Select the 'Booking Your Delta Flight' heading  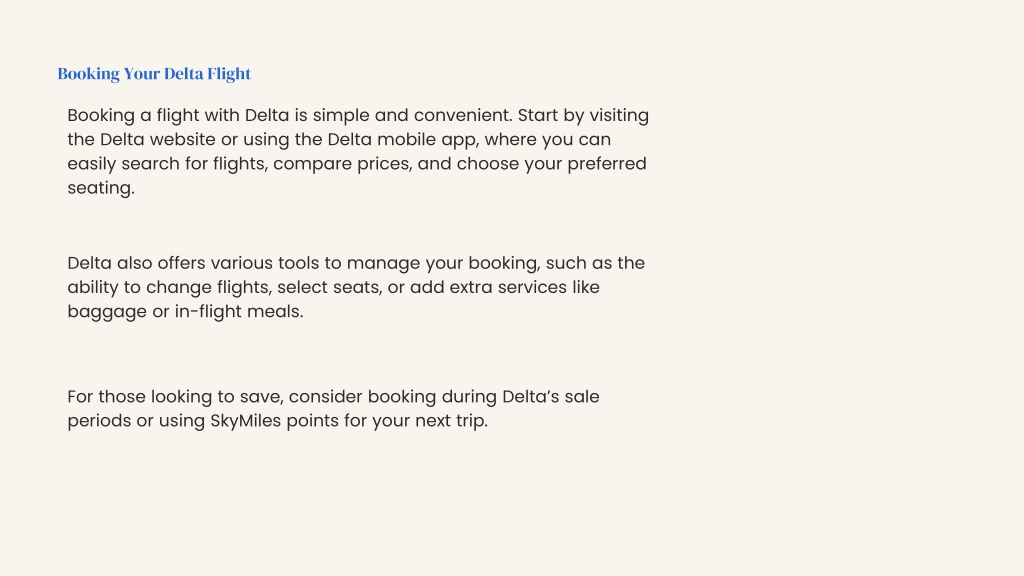pyautogui.click(x=154, y=74)
